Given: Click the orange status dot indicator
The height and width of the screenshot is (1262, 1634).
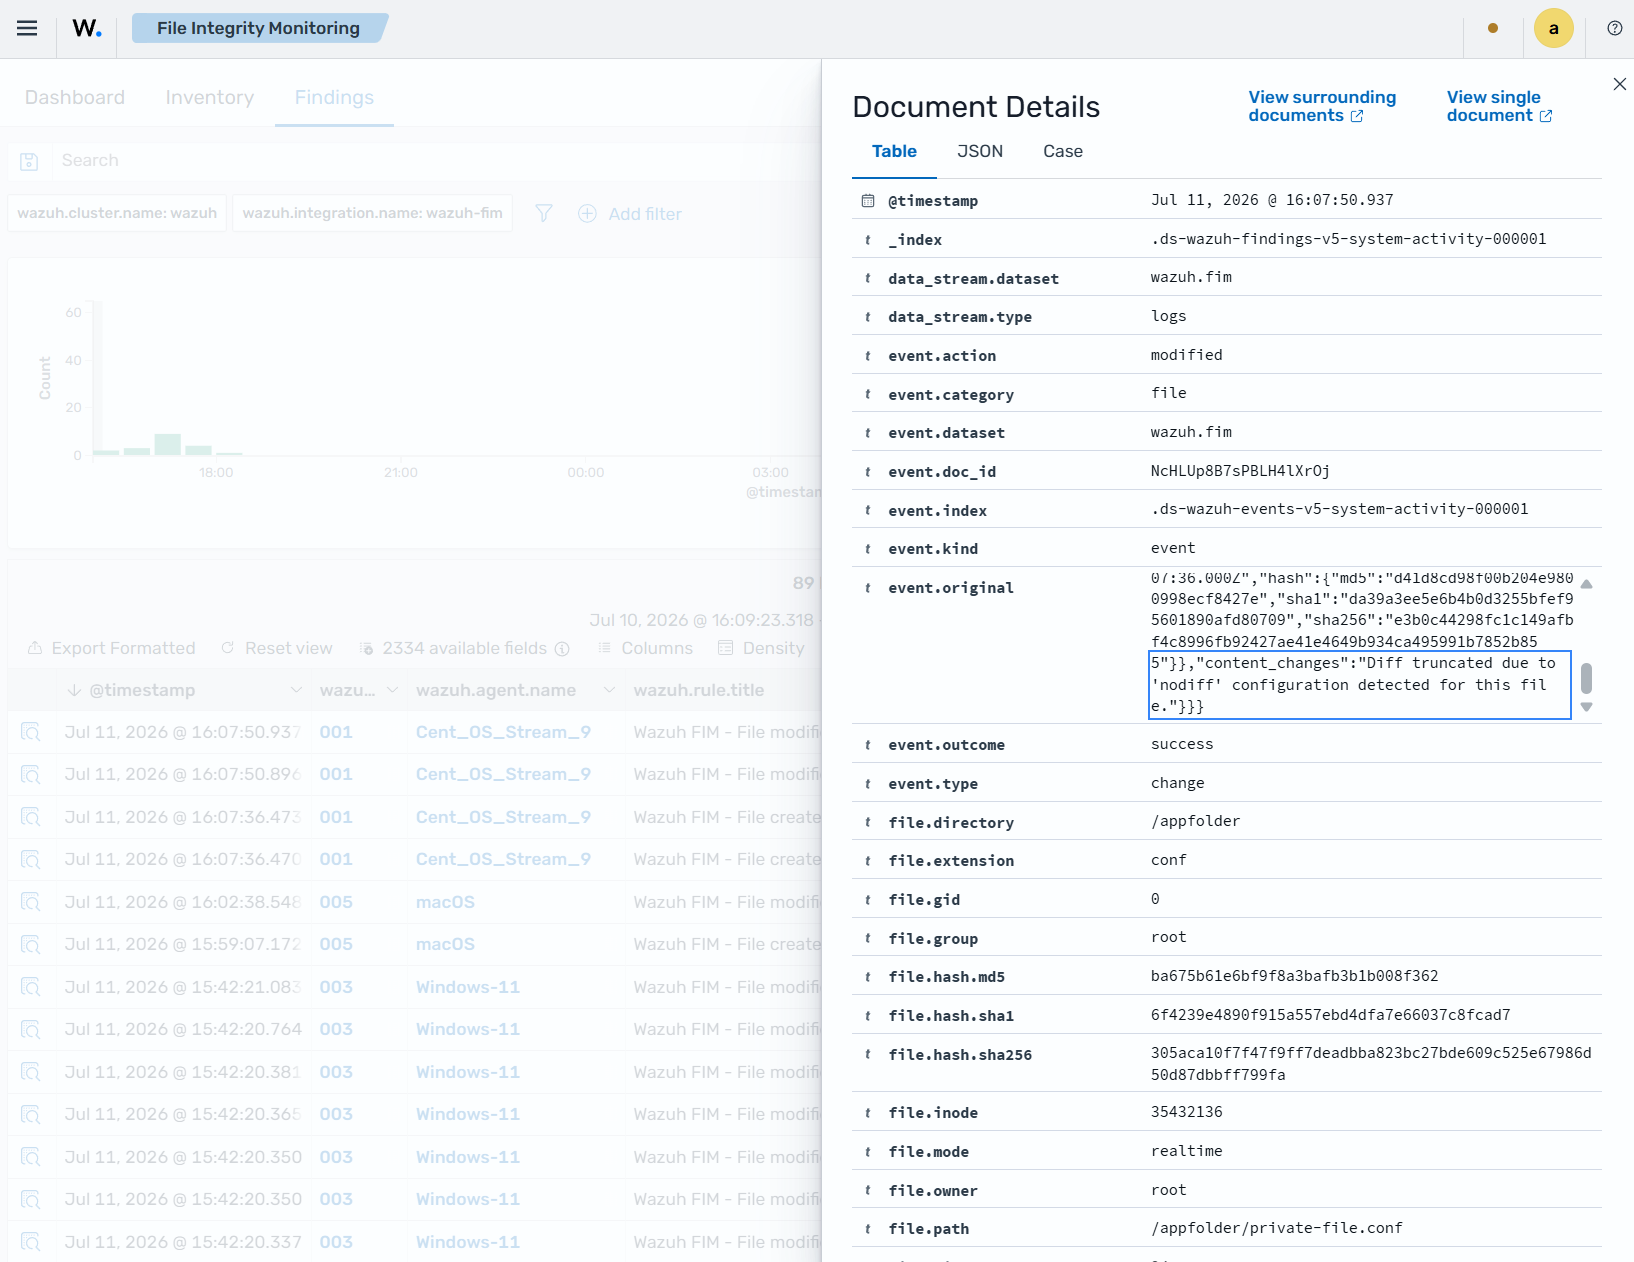Looking at the screenshot, I should click(x=1492, y=28).
